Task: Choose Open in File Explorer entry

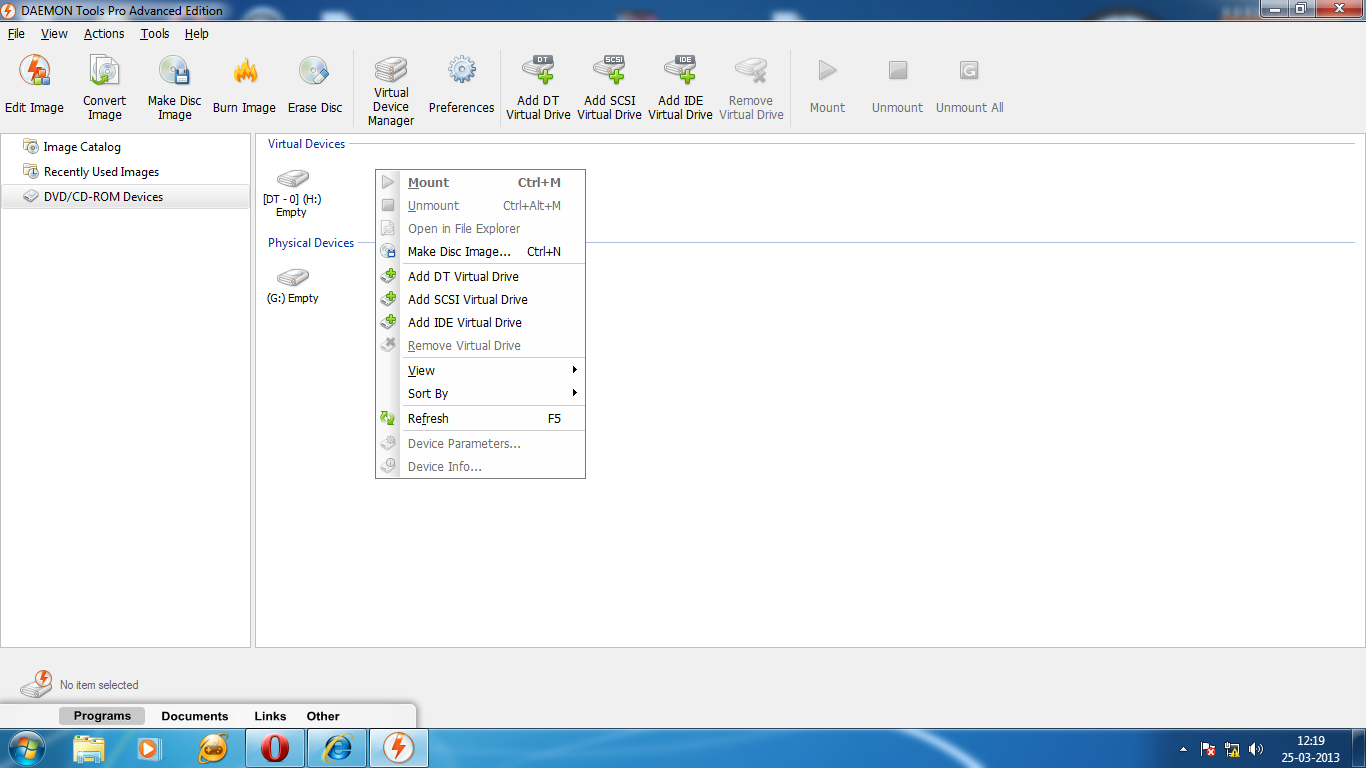Action: 480,228
